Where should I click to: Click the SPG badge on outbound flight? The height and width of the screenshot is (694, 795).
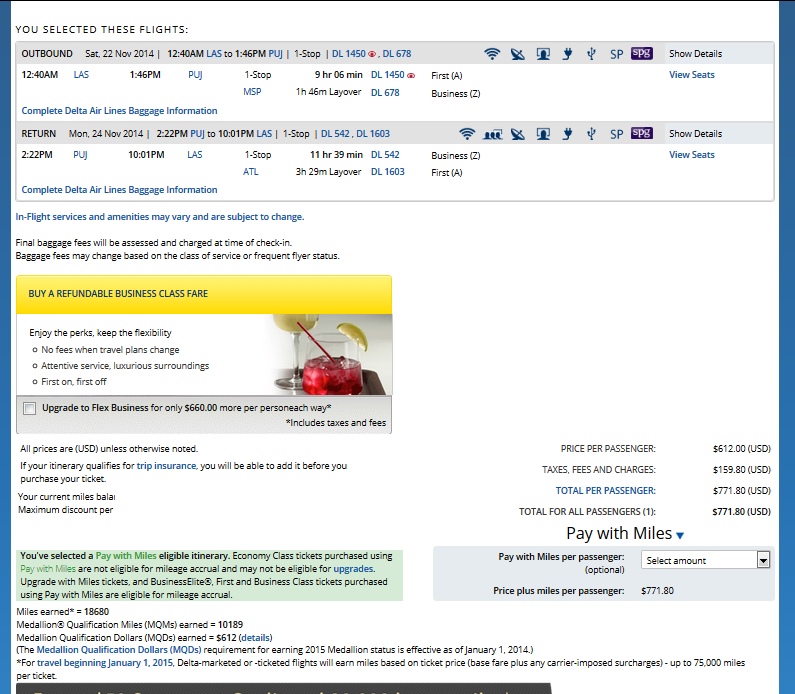pos(641,54)
